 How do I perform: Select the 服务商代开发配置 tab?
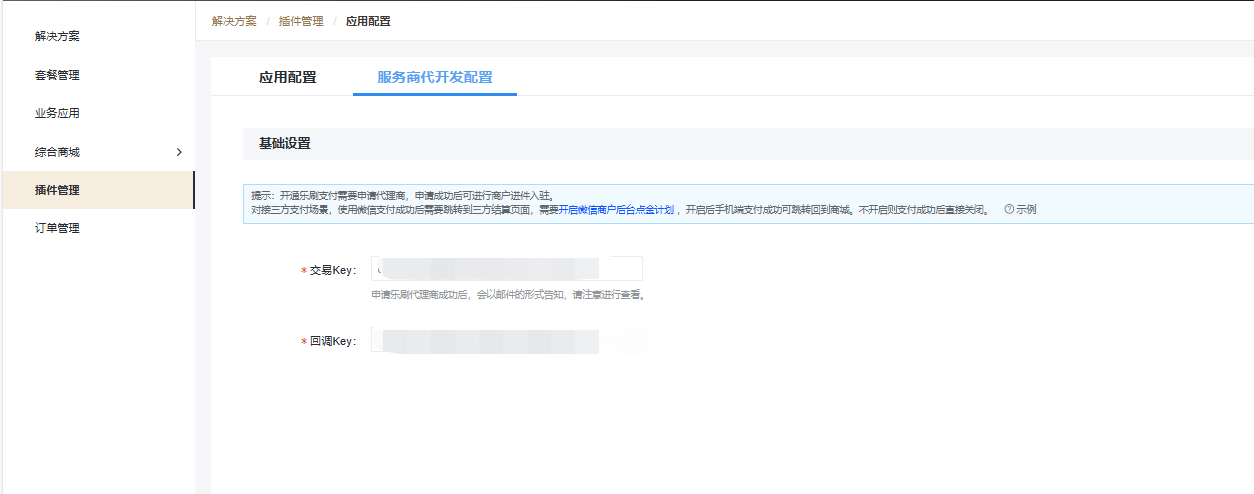point(434,77)
